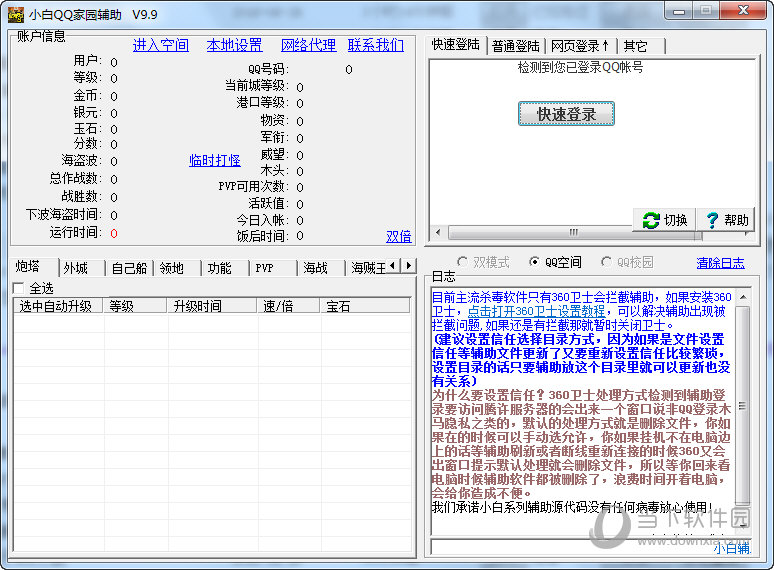Open the 海战 tab
This screenshot has width=774, height=570.
click(x=321, y=268)
